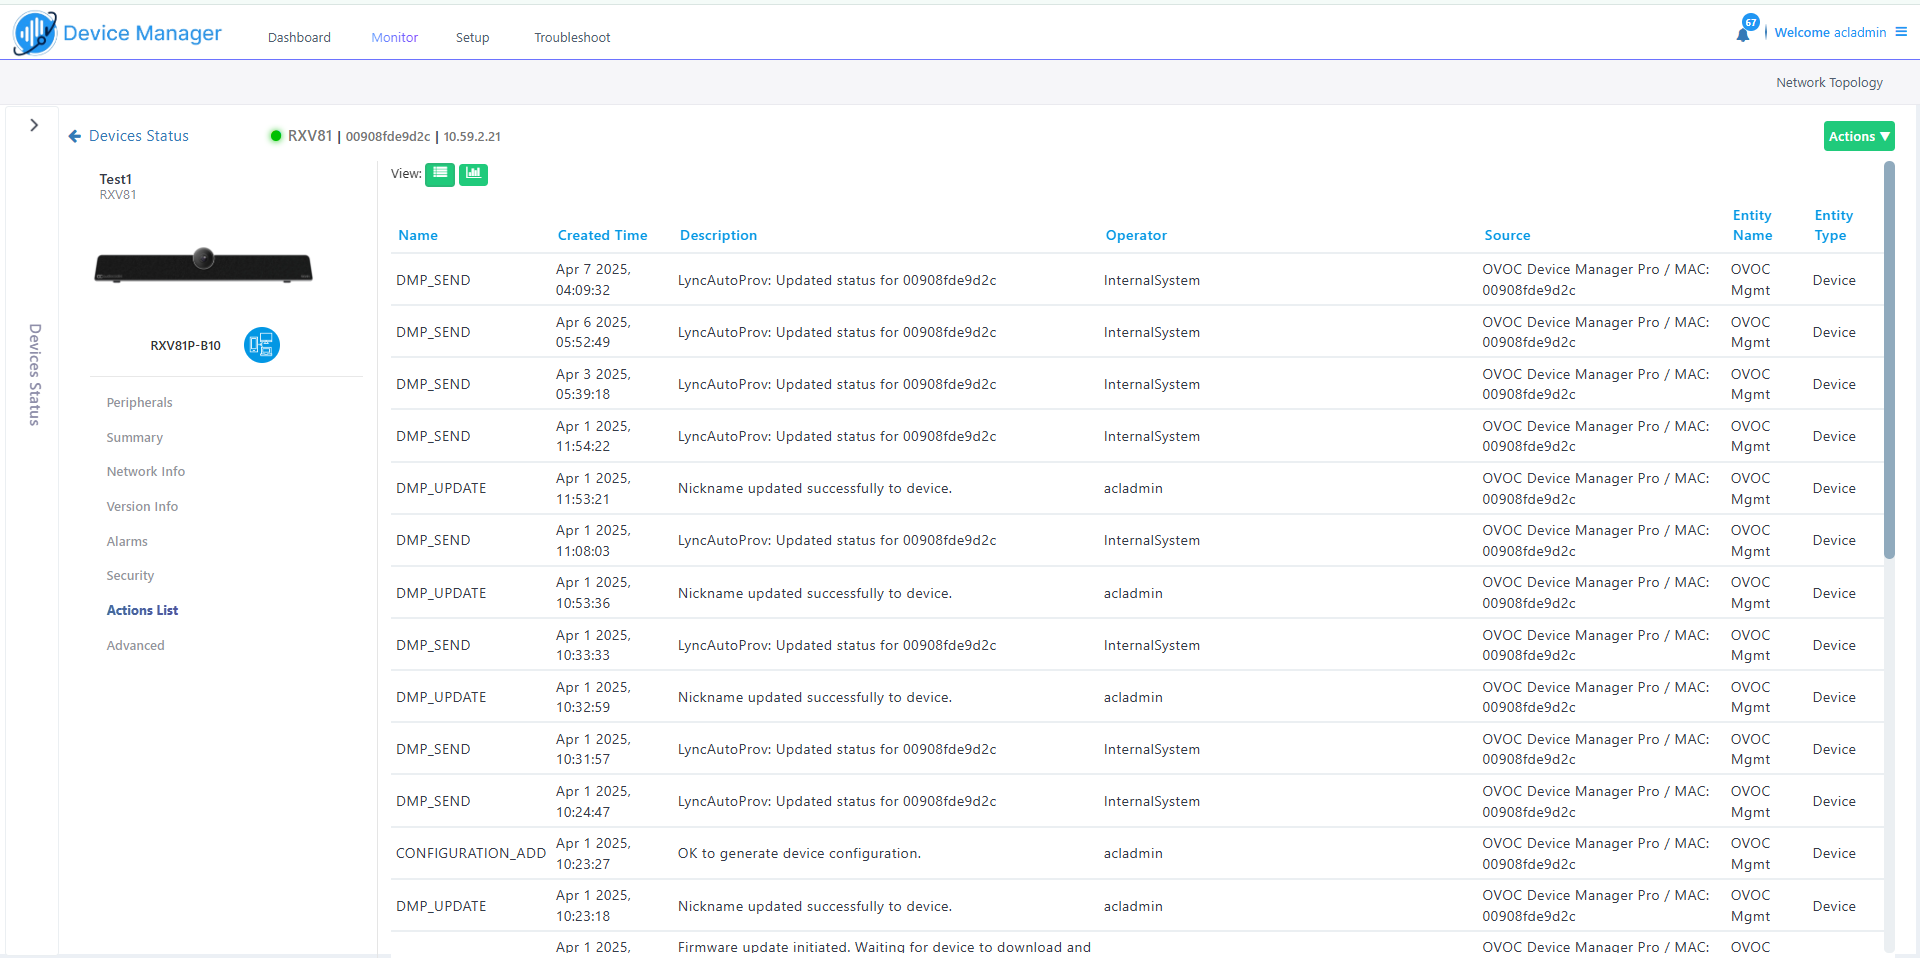Select Summary in the device sidebar
The height and width of the screenshot is (958, 1920).
click(x=134, y=437)
